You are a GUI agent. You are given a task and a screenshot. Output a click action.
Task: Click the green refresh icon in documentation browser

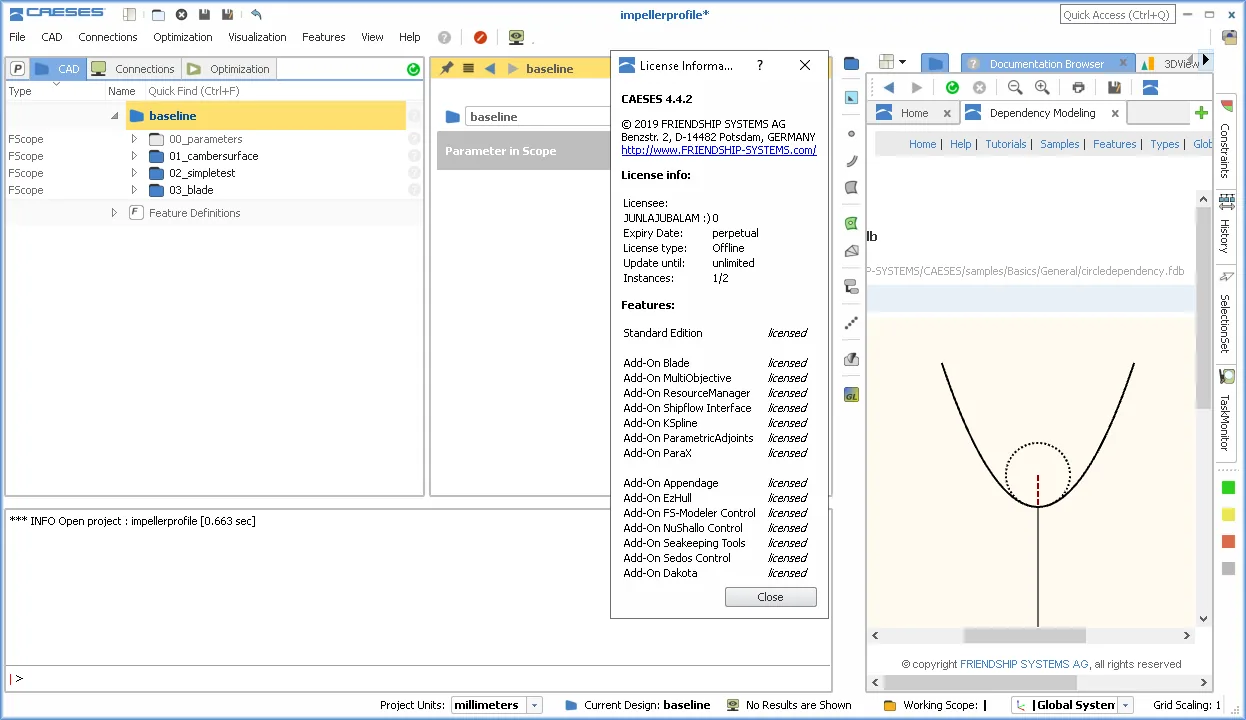tap(952, 87)
